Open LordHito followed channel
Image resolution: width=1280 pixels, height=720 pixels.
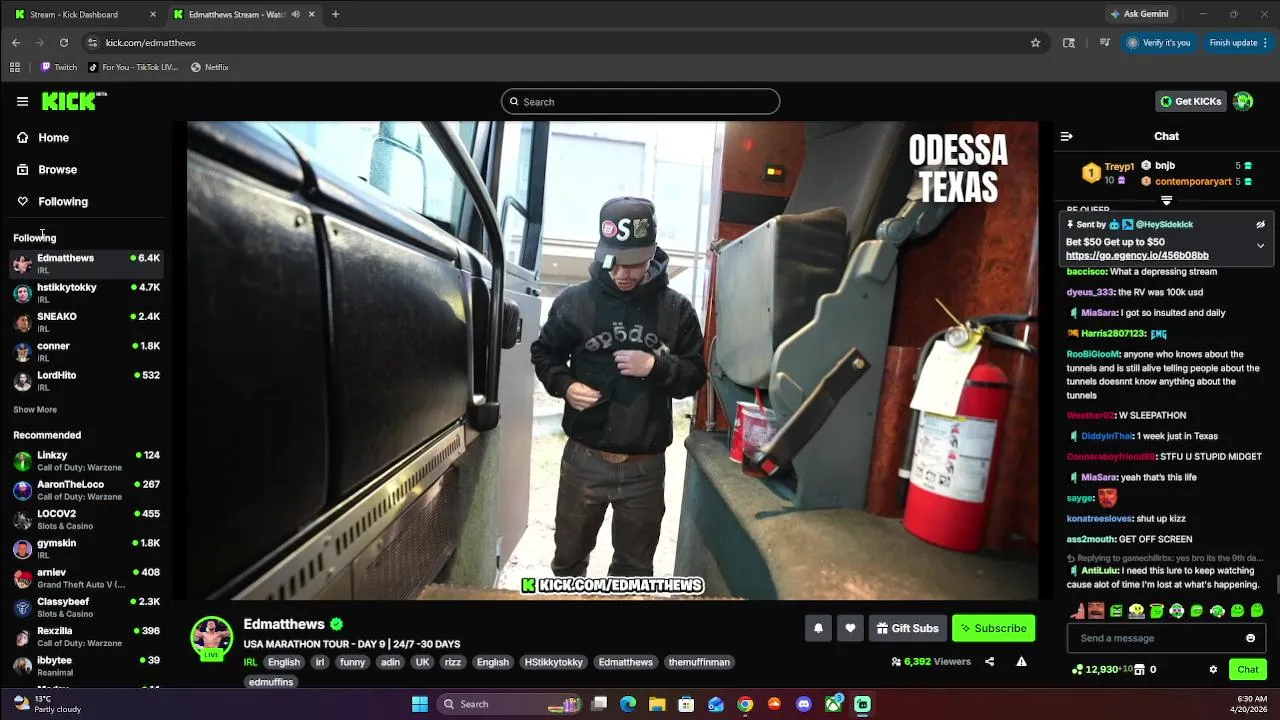86,380
